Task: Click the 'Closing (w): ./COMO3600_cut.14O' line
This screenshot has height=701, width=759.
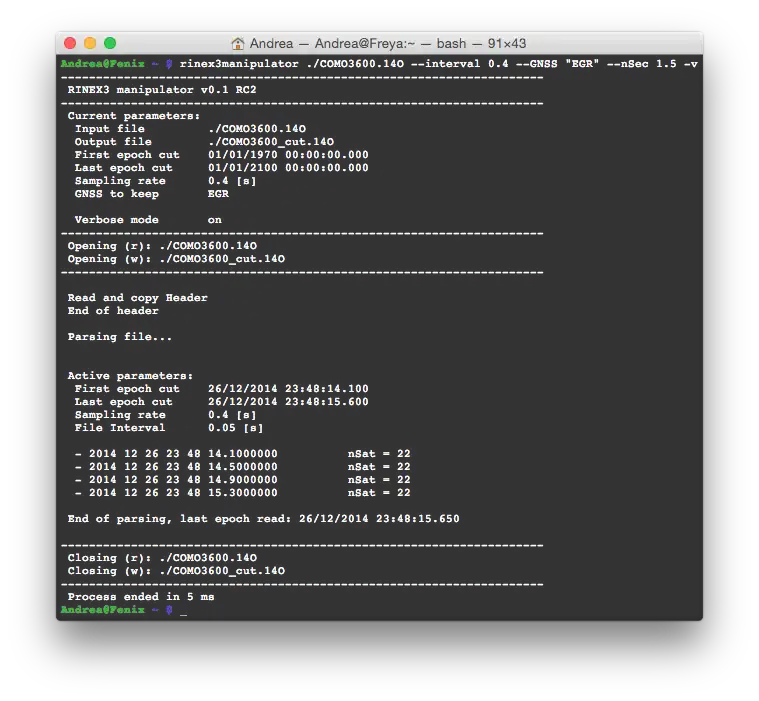Action: (x=176, y=571)
